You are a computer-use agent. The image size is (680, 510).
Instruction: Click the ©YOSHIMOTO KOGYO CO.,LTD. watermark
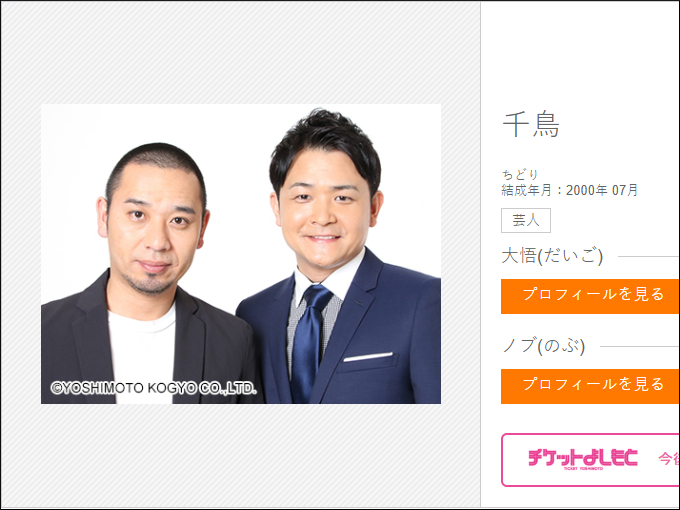coord(154,388)
